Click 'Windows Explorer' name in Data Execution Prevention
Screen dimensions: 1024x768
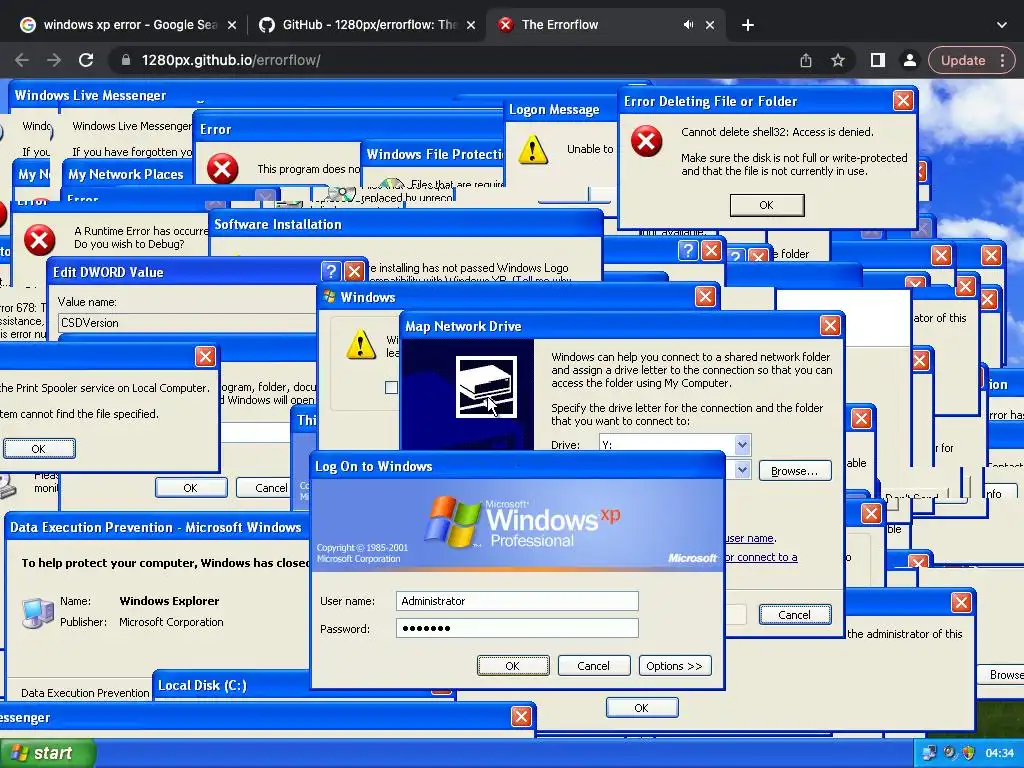click(x=169, y=601)
